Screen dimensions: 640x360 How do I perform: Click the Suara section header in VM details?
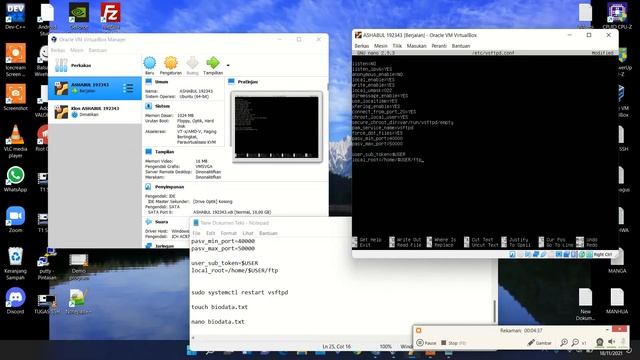tap(161, 222)
